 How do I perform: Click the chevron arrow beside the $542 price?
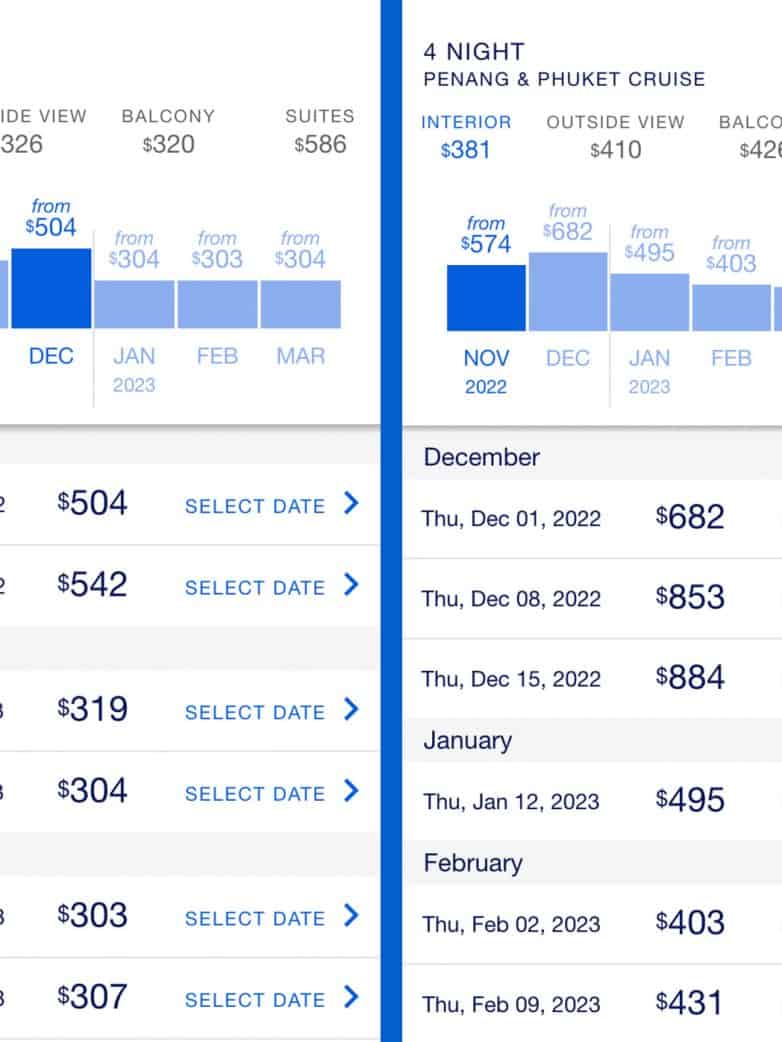pyautogui.click(x=351, y=585)
